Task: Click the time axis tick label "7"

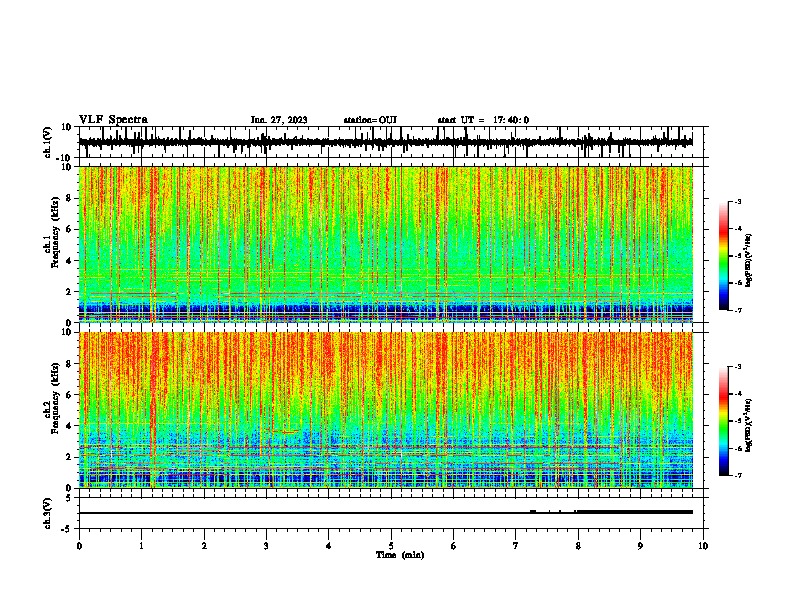Action: [x=516, y=546]
